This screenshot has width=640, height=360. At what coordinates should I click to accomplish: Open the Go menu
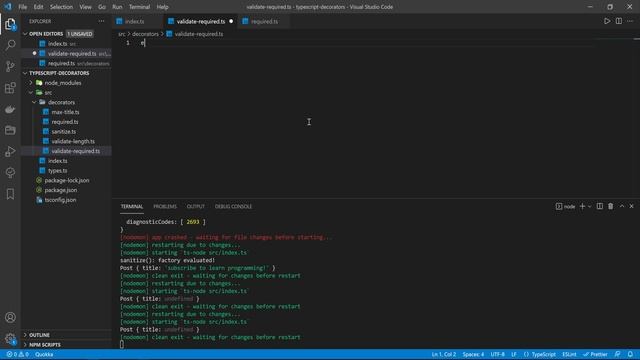click(x=102, y=7)
